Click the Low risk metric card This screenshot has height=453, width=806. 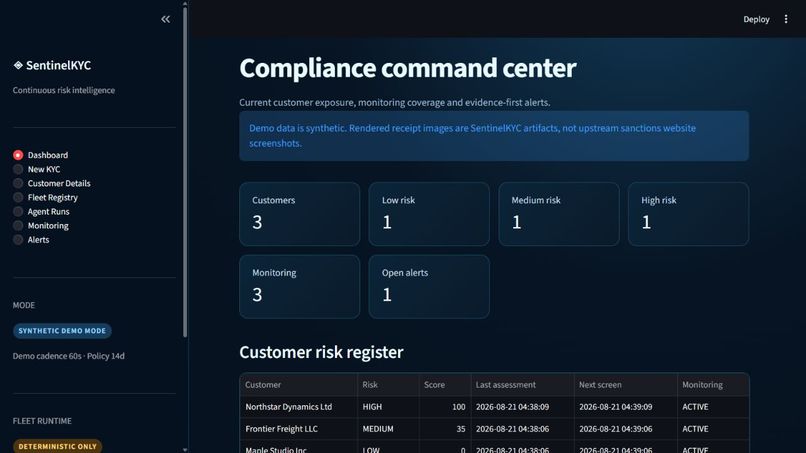[x=429, y=214]
